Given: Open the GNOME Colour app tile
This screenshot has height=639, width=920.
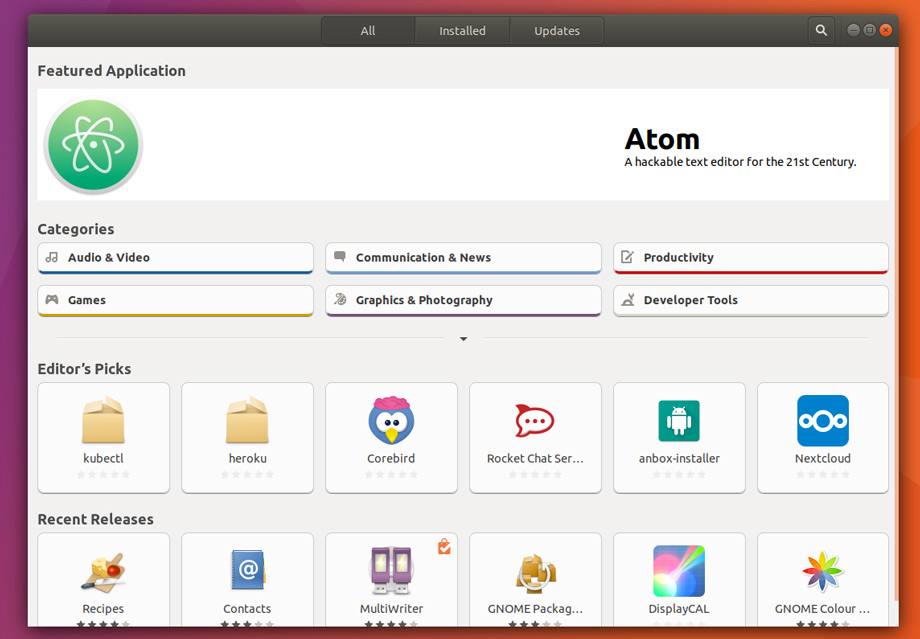Looking at the screenshot, I should click(x=823, y=580).
